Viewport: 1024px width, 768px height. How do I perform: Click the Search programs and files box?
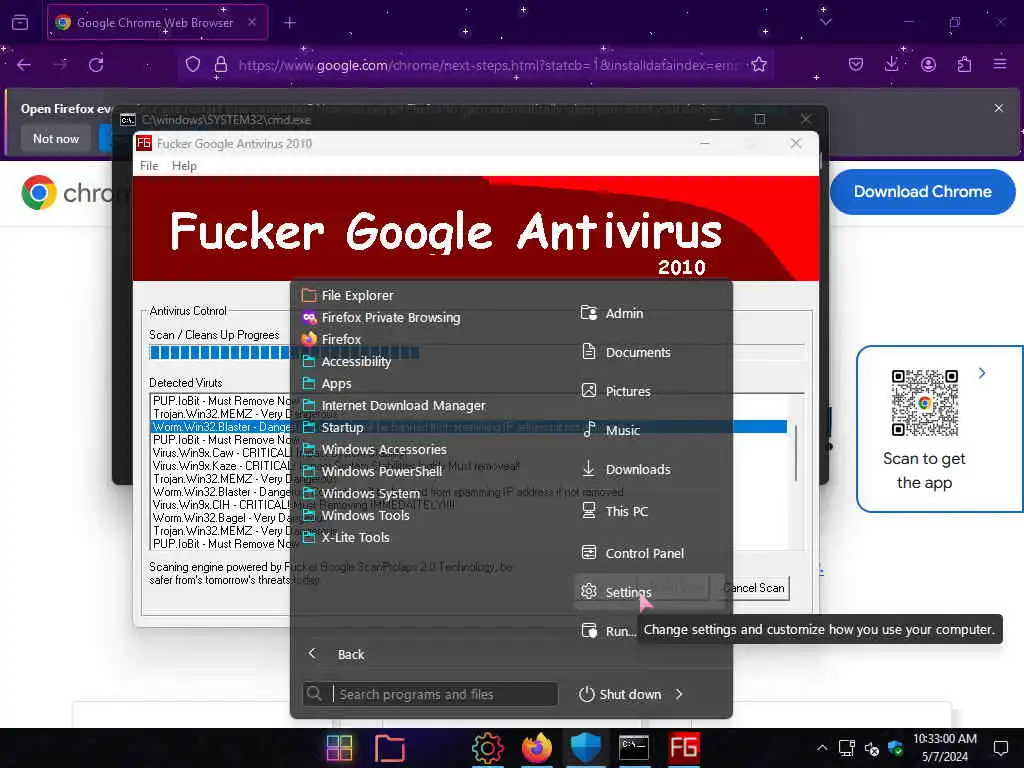[x=430, y=694]
